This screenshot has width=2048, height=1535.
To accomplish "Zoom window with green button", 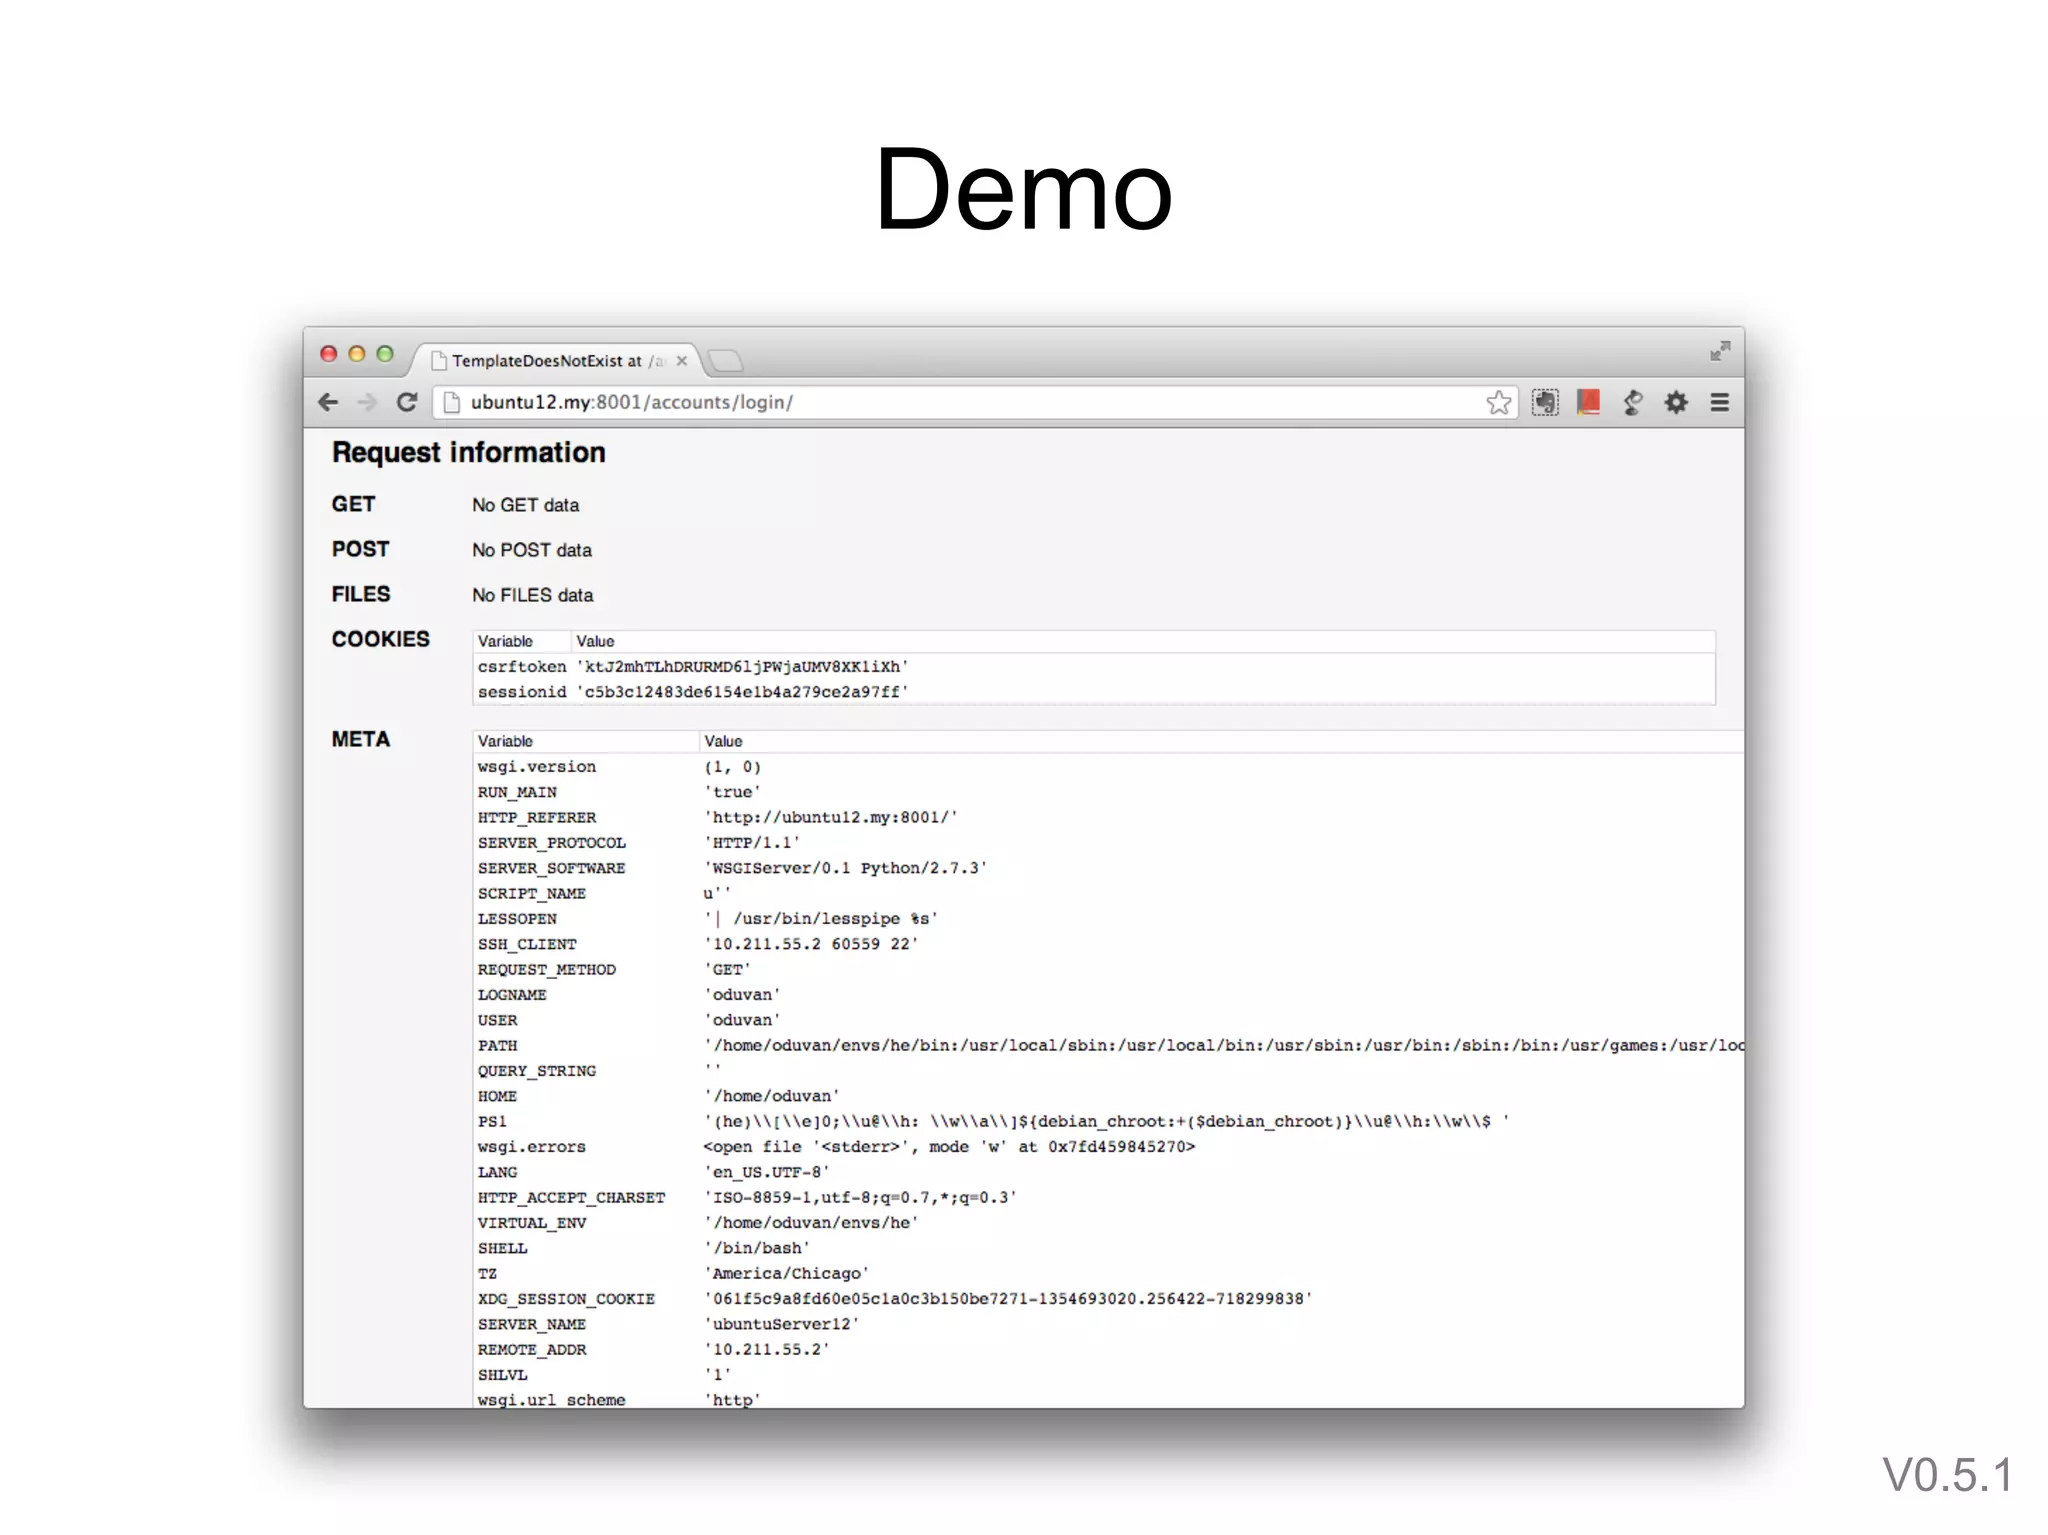I will 384,354.
